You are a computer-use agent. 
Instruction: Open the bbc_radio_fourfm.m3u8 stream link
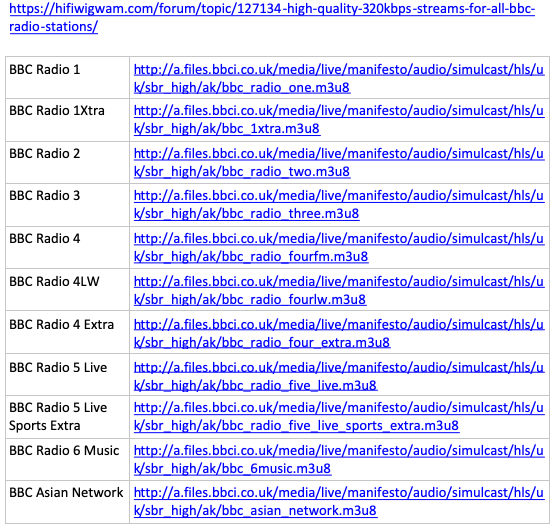[x=339, y=247]
